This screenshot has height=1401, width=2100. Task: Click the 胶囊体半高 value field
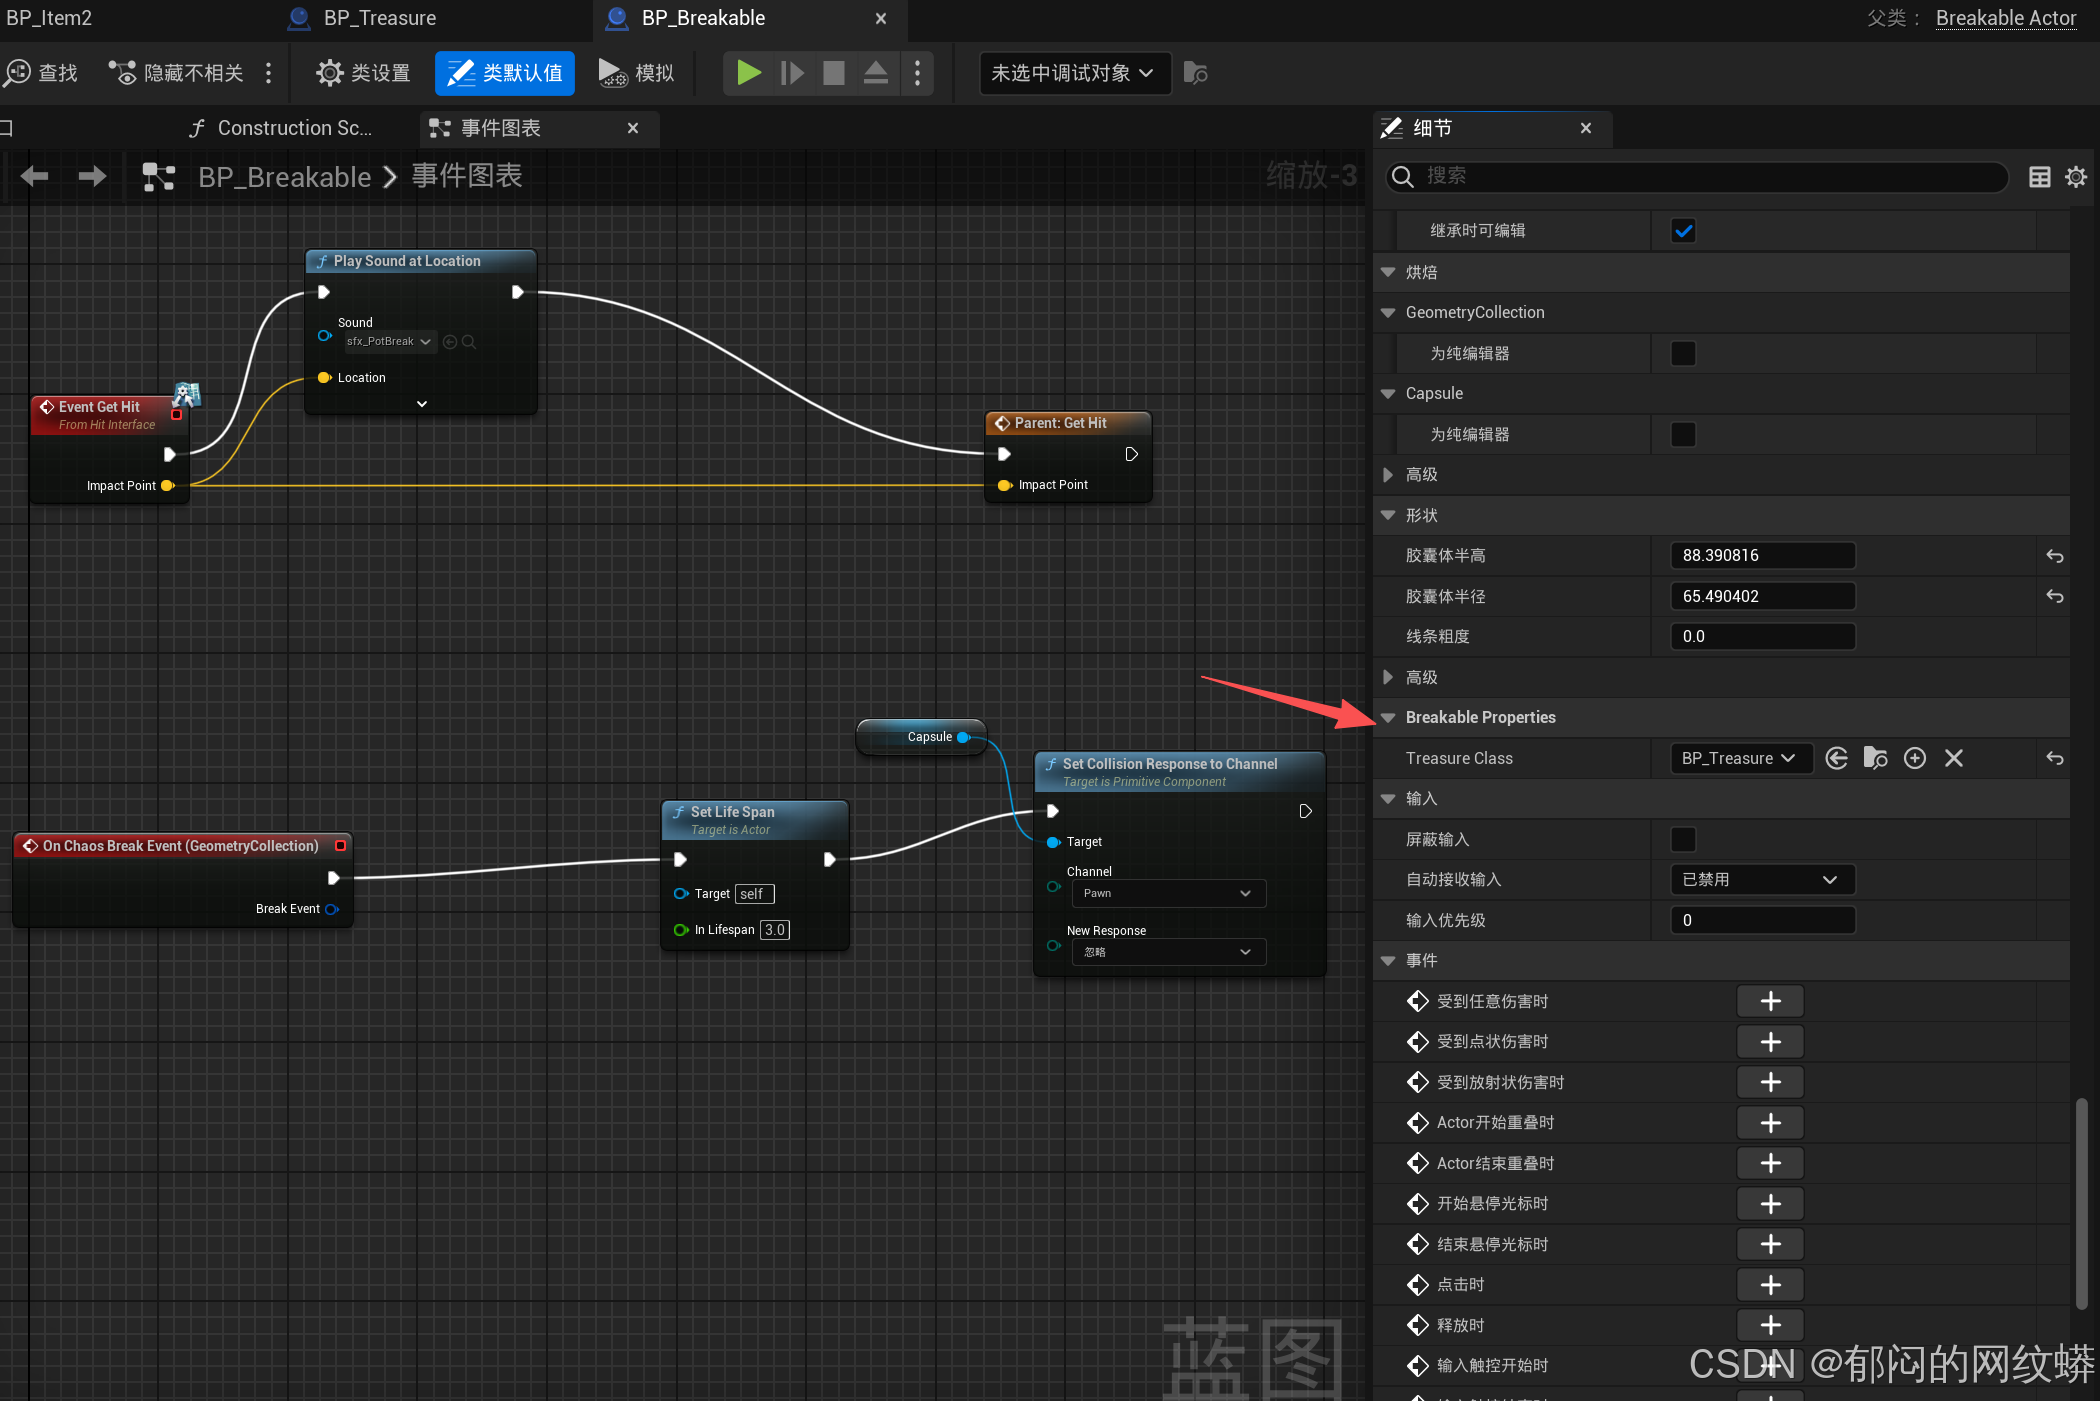click(x=1761, y=555)
